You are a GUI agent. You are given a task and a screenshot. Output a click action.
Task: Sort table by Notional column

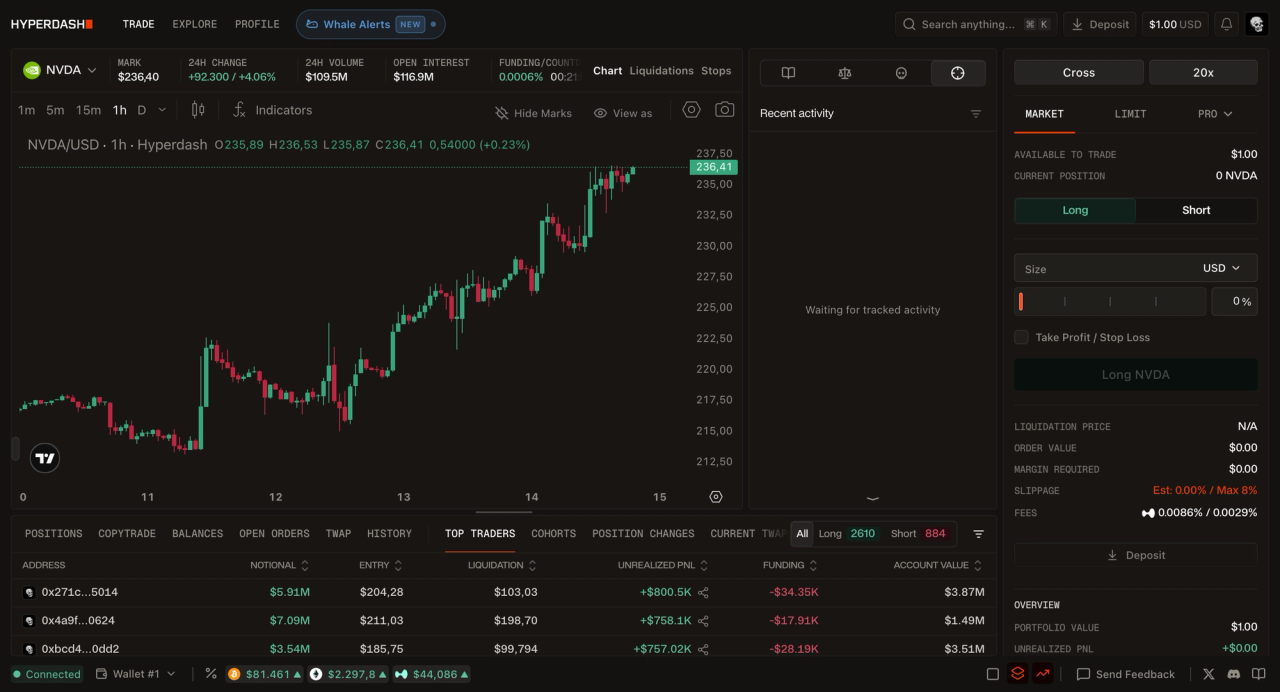pos(280,565)
